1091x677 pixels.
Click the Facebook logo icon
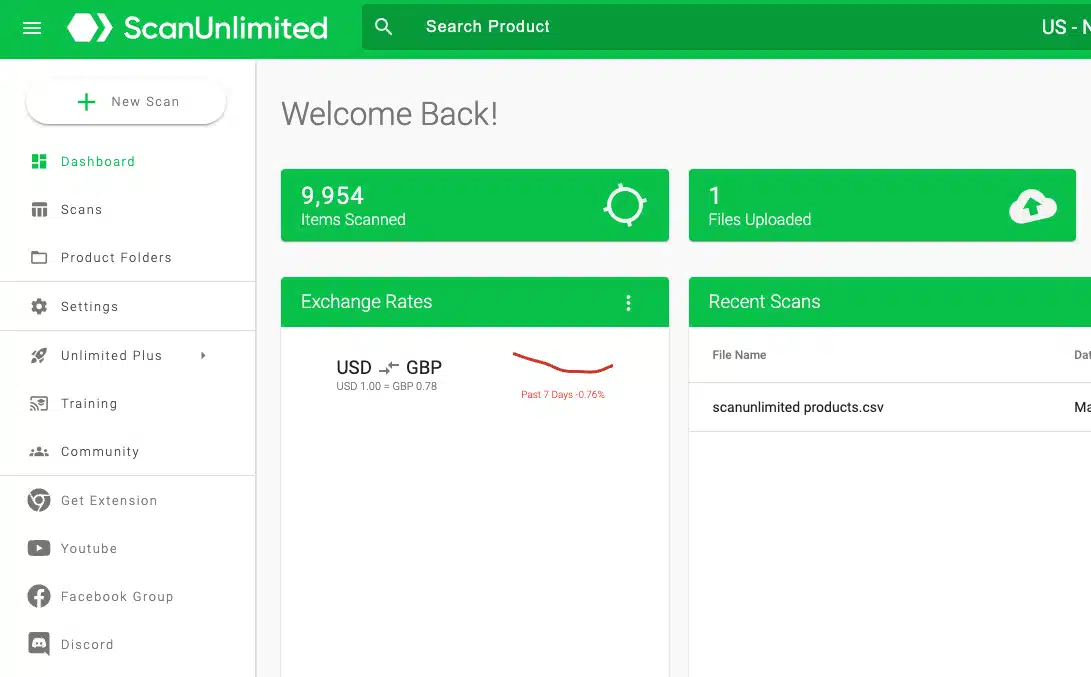coord(39,596)
